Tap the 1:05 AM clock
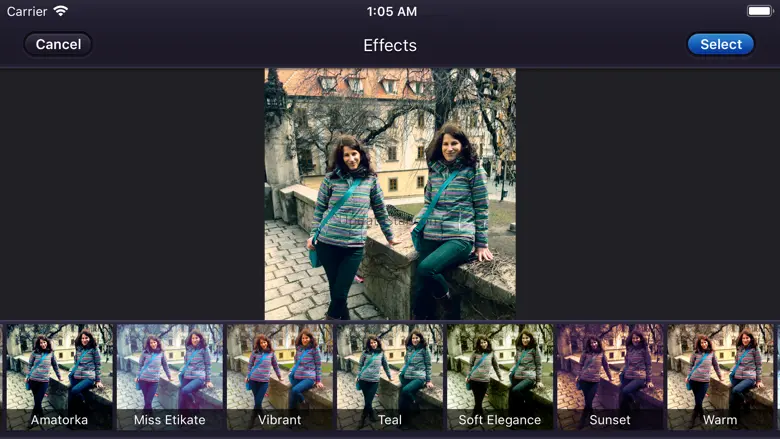Screen dimensions: 780x439 391,11
